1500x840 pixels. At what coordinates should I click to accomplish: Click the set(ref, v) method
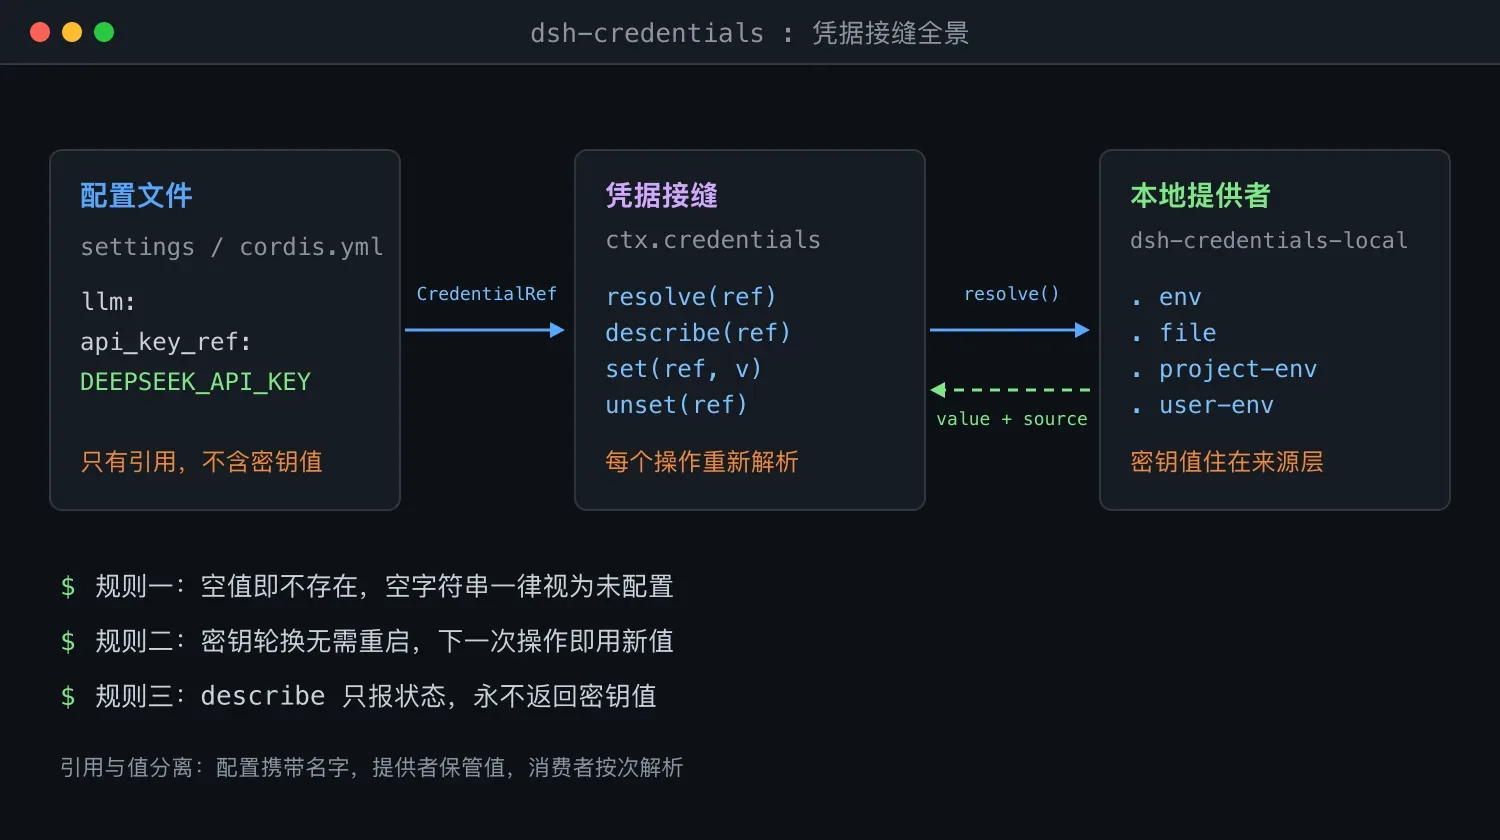(x=684, y=369)
